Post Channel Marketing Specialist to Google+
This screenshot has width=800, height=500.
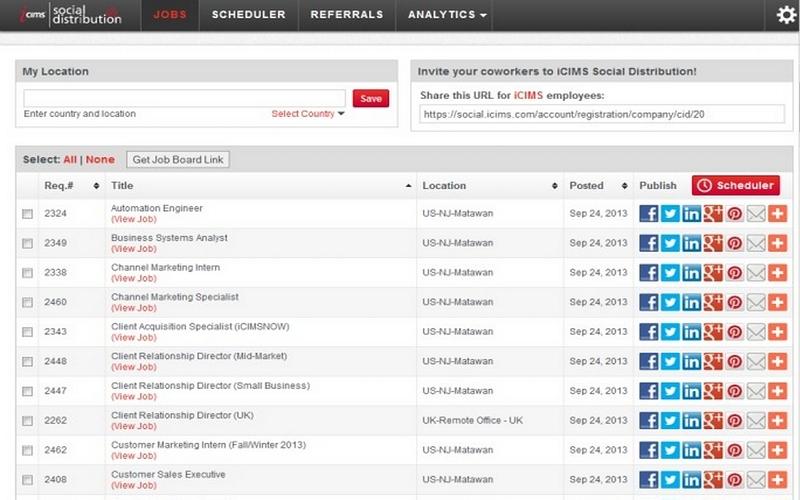(713, 302)
